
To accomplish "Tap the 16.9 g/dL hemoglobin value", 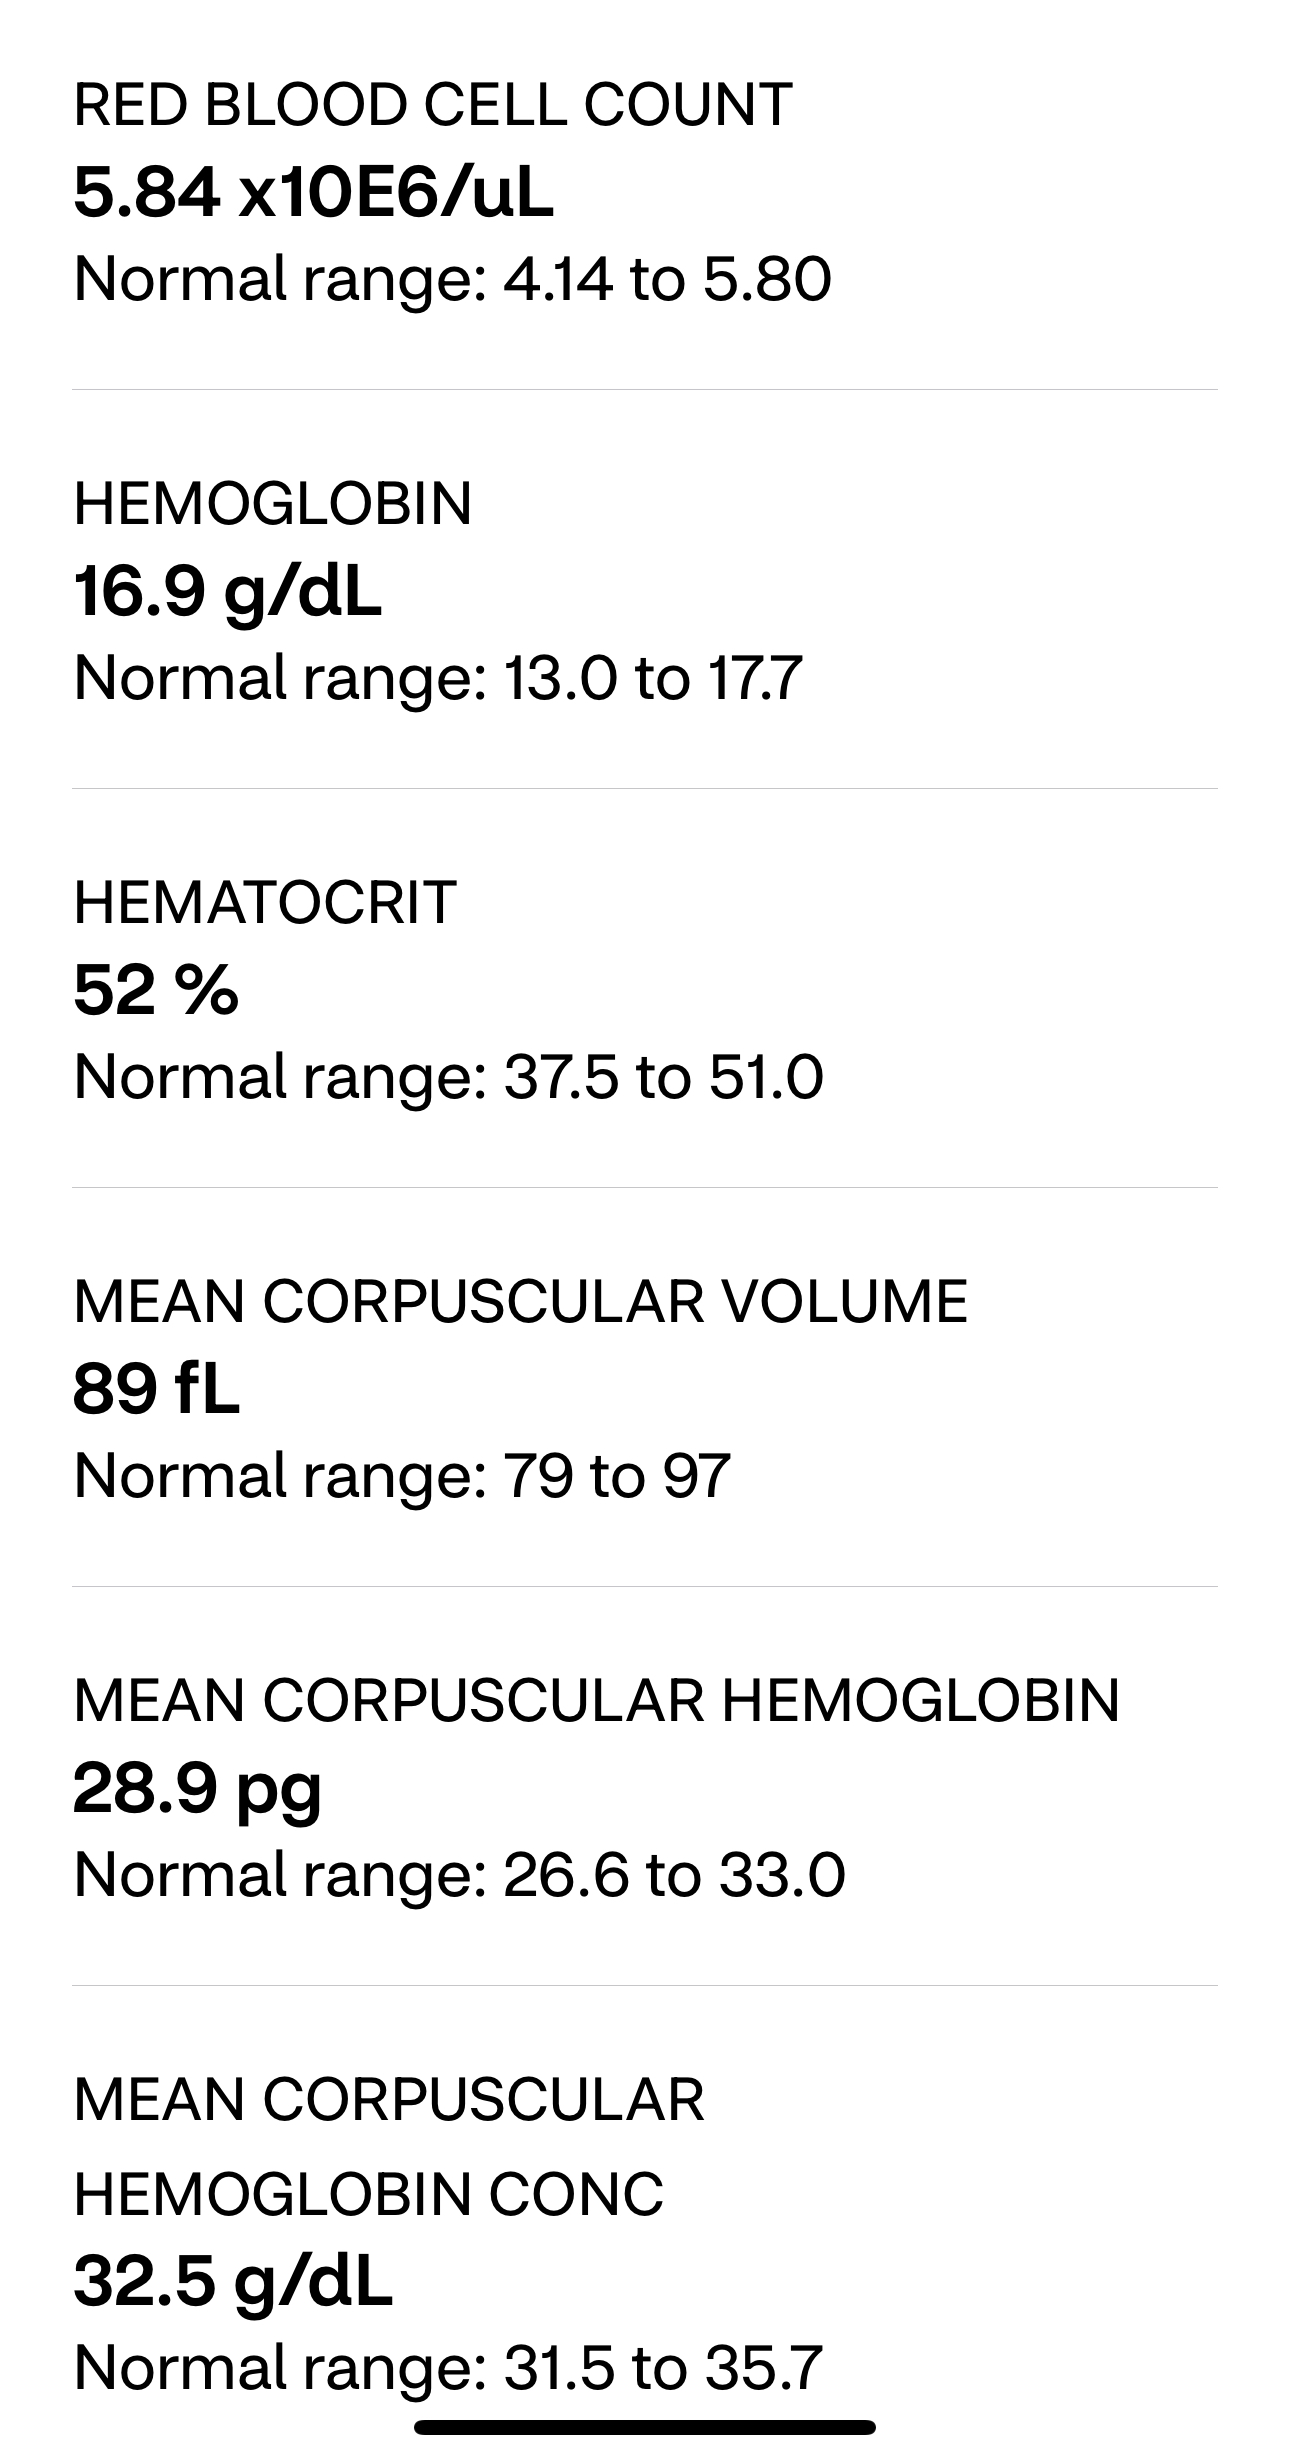I will pos(227,592).
